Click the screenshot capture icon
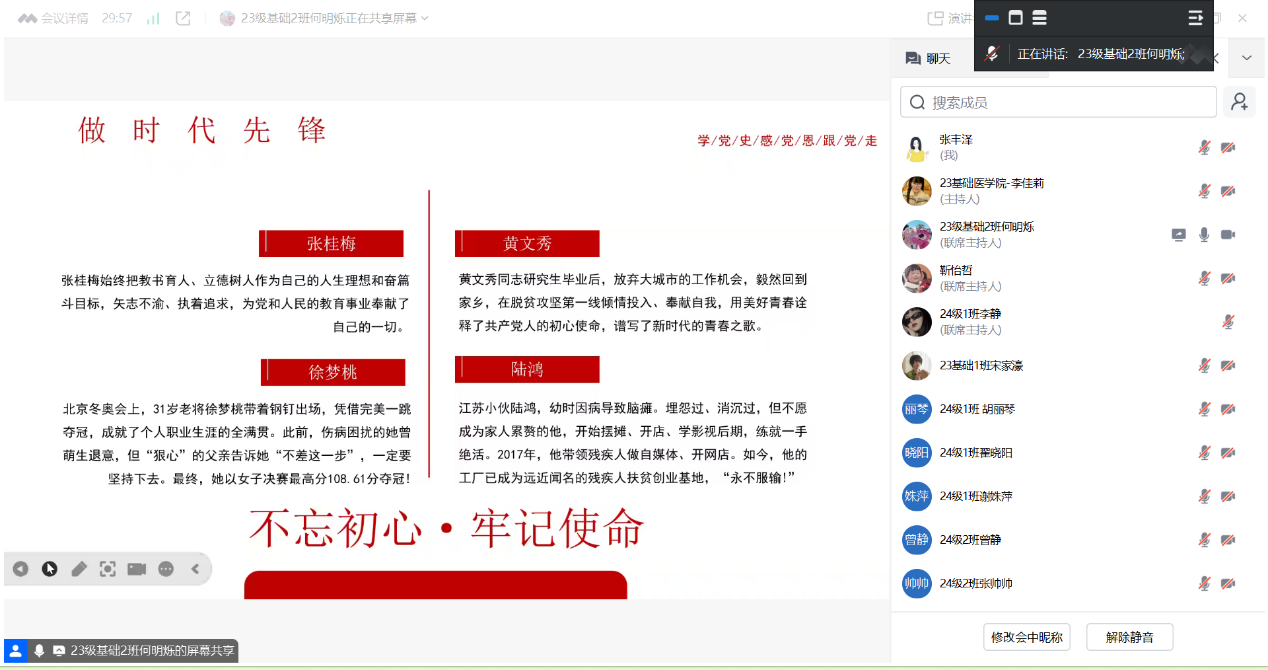Screen dimensions: 1268x670 108,569
